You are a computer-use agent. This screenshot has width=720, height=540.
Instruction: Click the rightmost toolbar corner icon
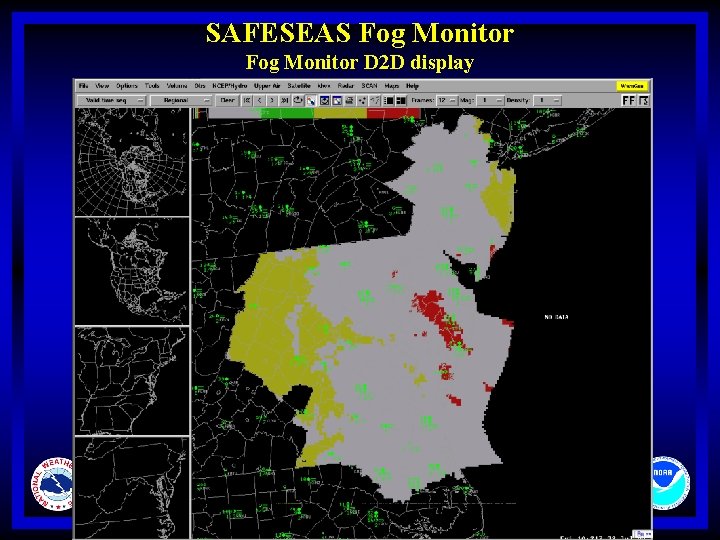pyautogui.click(x=644, y=100)
